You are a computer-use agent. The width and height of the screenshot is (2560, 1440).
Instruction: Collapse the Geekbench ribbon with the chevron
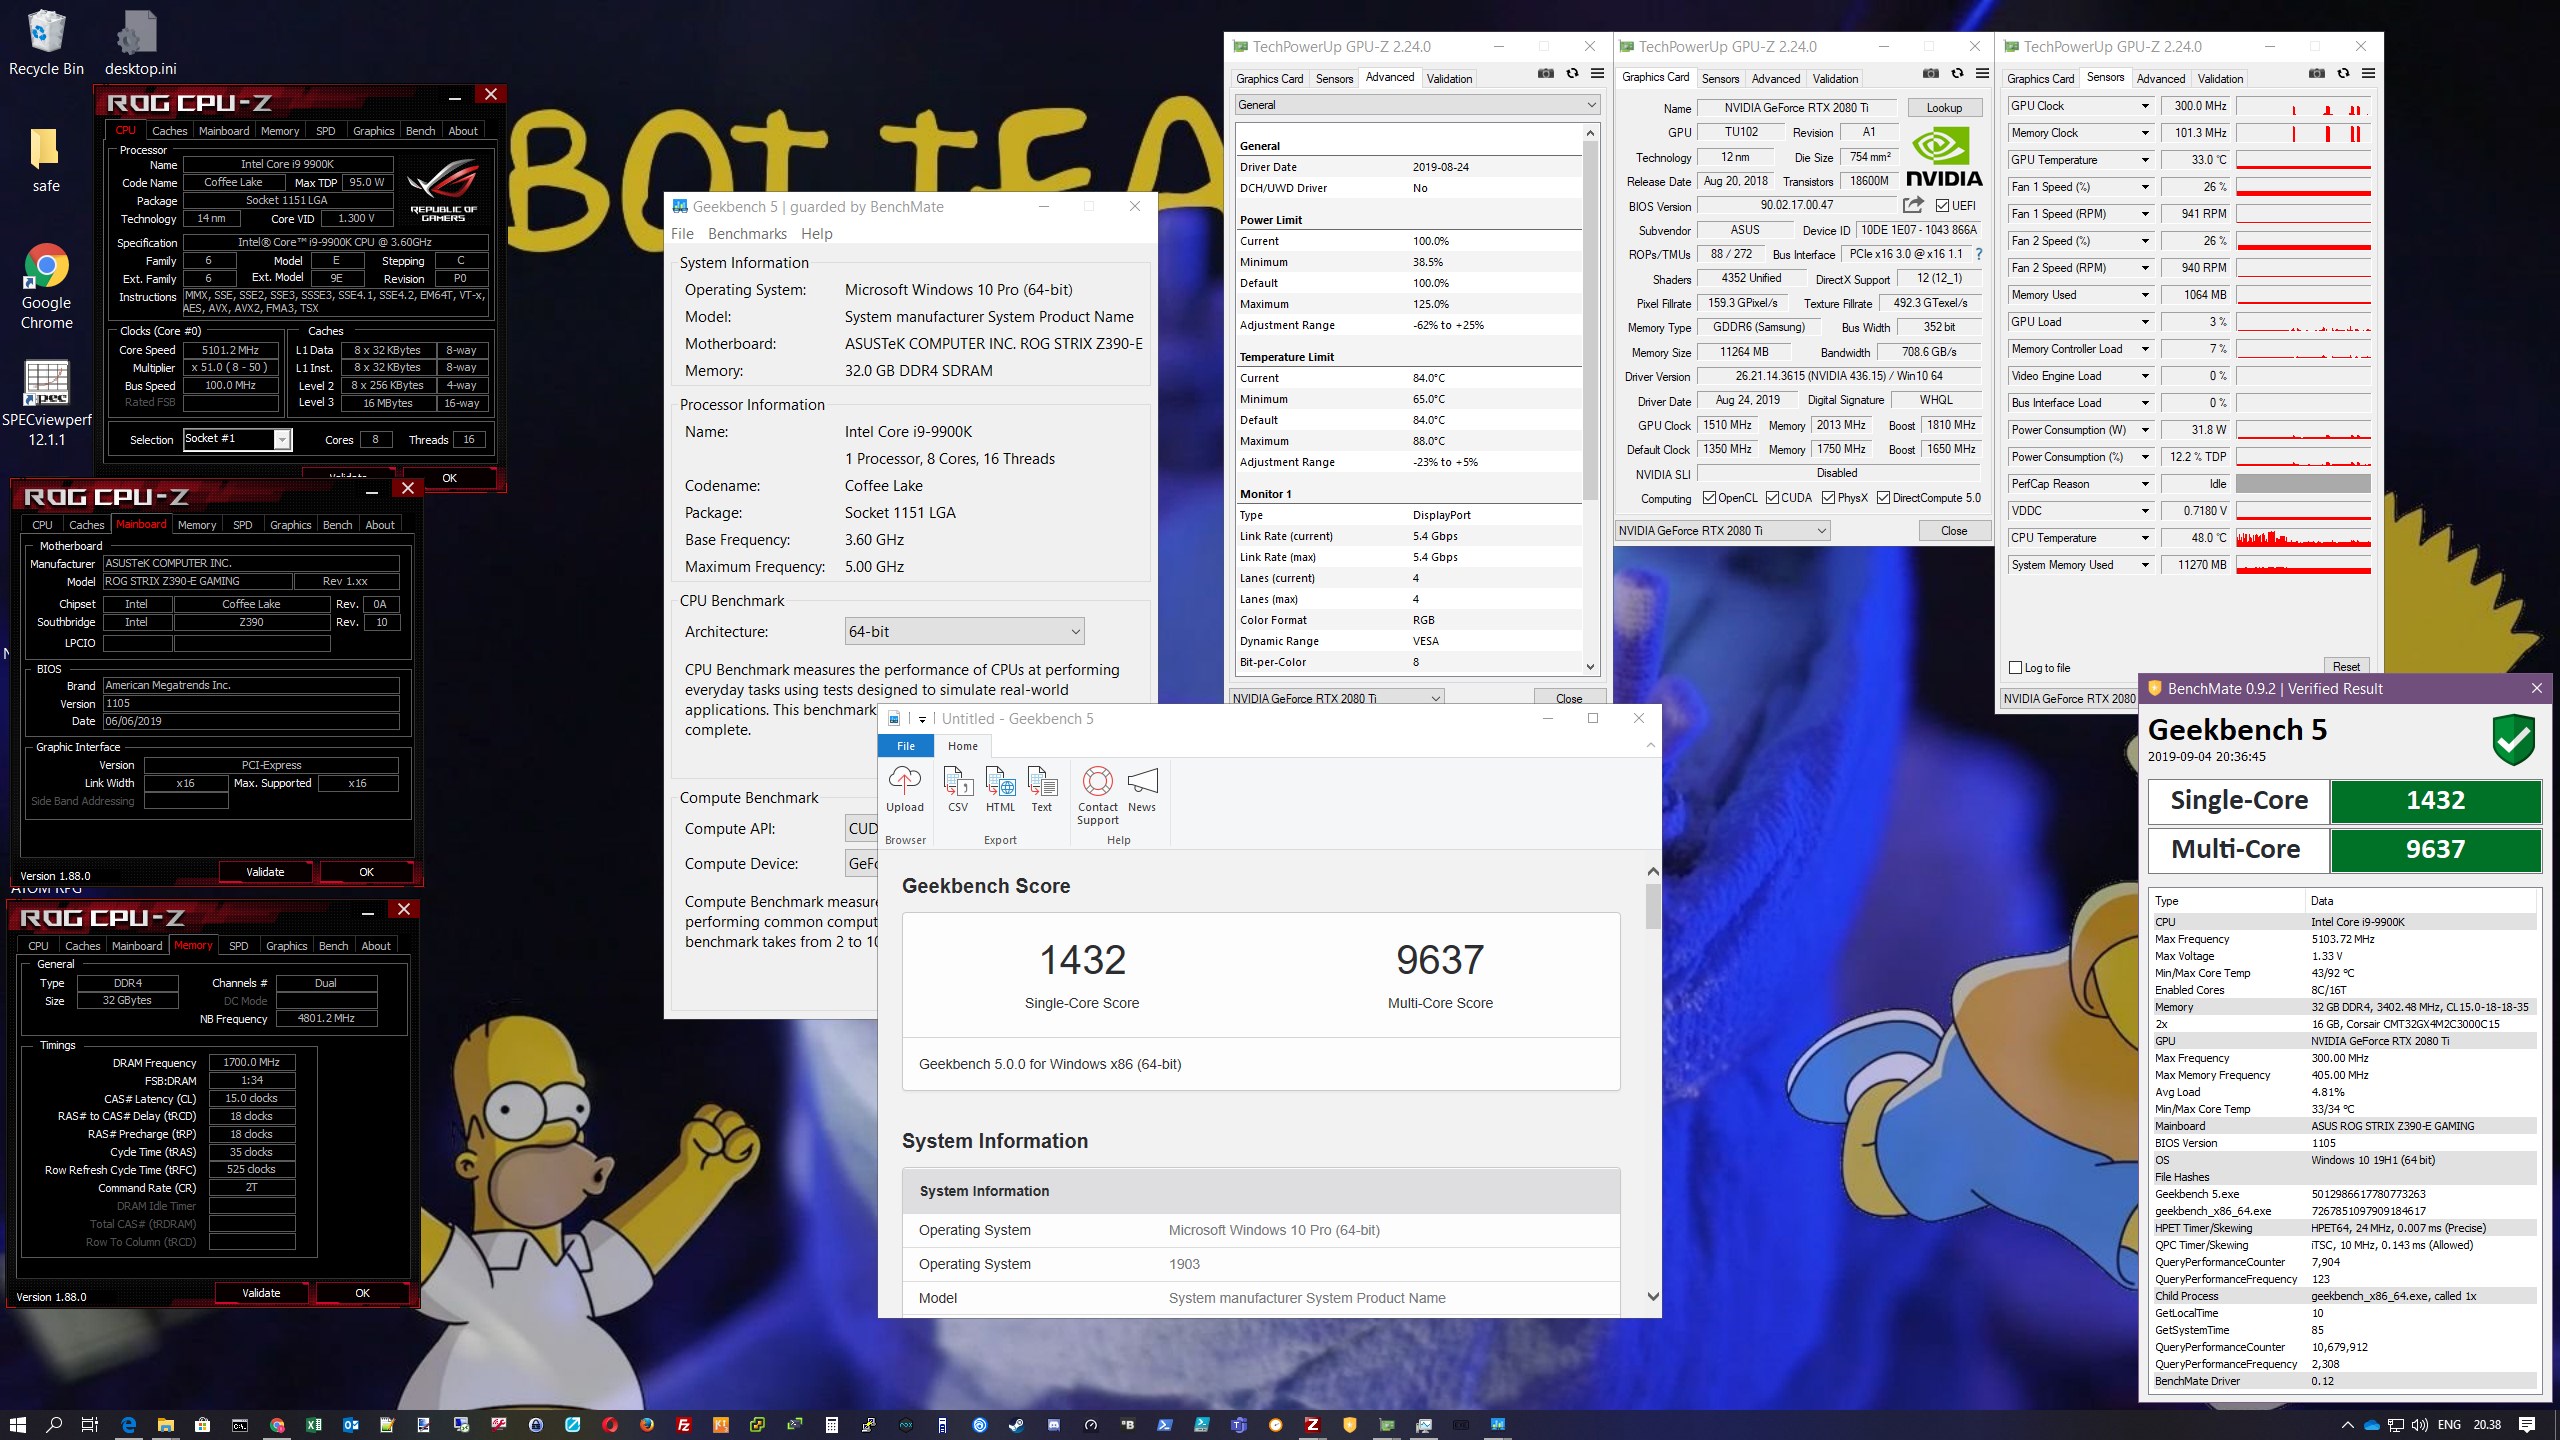coord(1650,746)
